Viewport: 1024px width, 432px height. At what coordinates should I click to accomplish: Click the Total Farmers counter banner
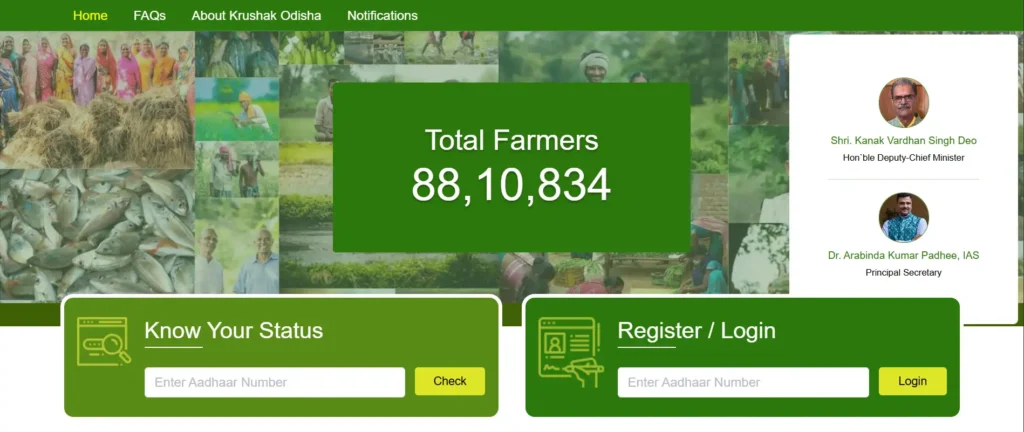(x=511, y=167)
